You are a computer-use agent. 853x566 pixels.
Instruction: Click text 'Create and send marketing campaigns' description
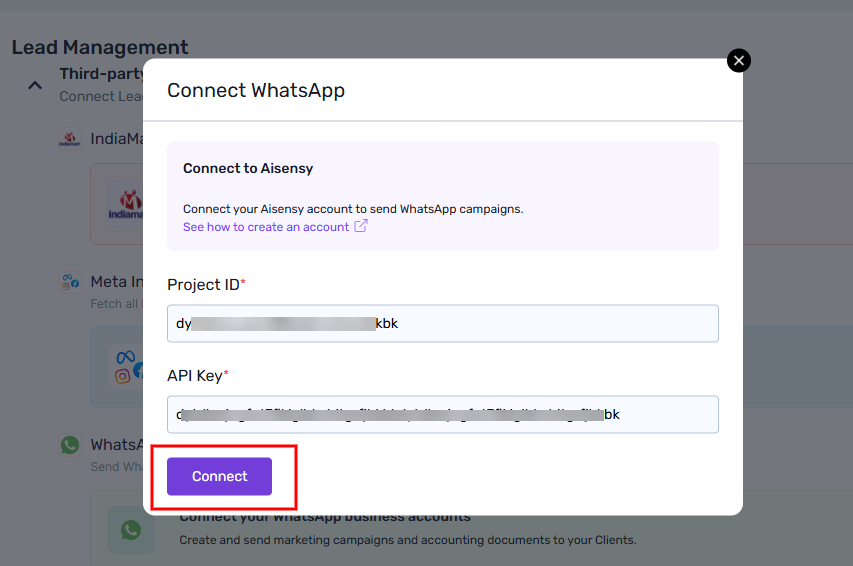point(407,540)
